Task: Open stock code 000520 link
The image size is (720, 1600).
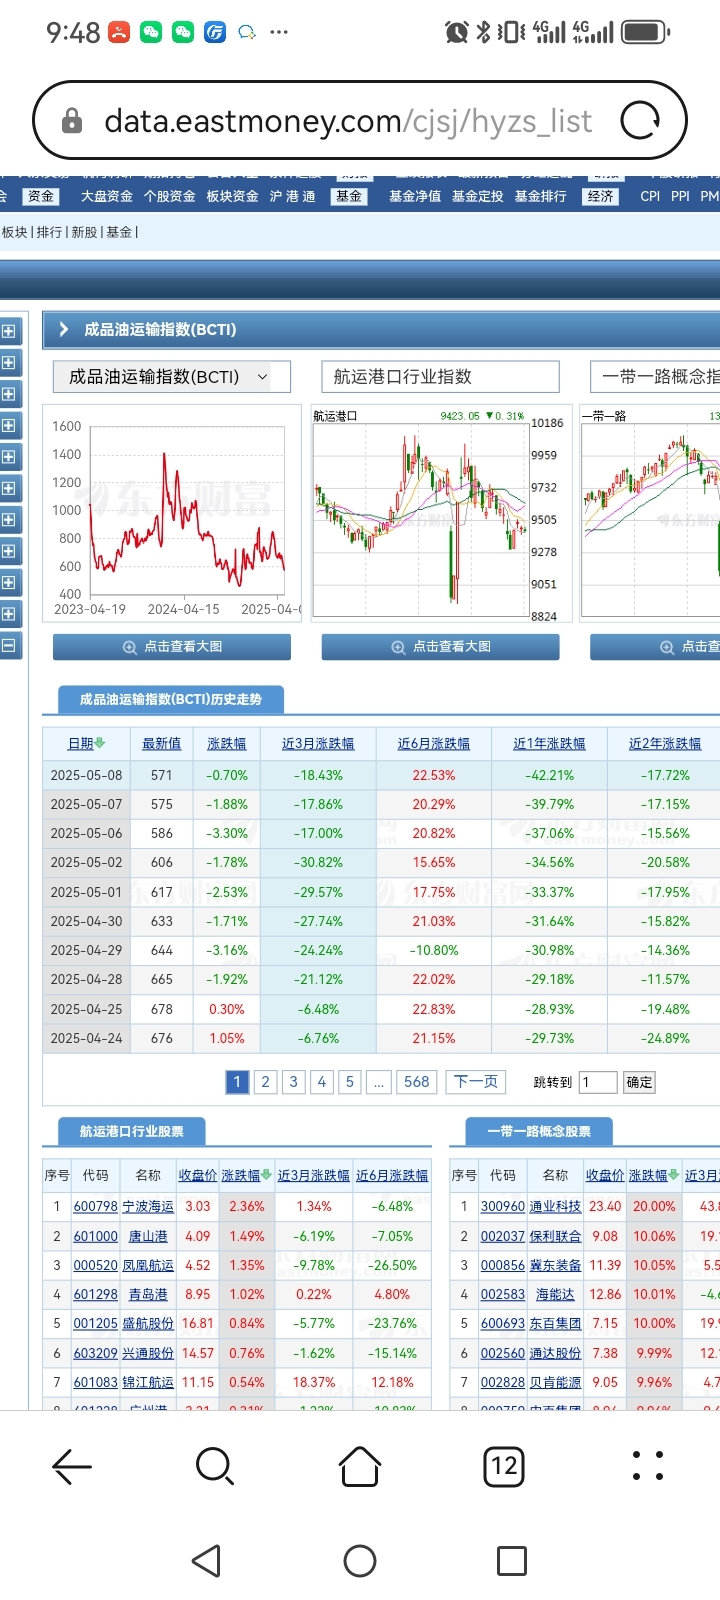Action: [95, 1265]
